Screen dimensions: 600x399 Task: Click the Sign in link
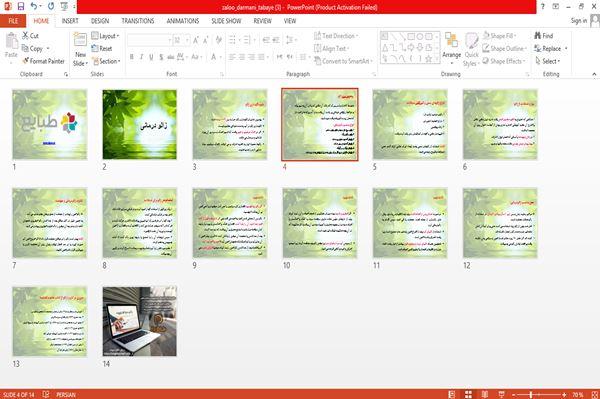(579, 21)
